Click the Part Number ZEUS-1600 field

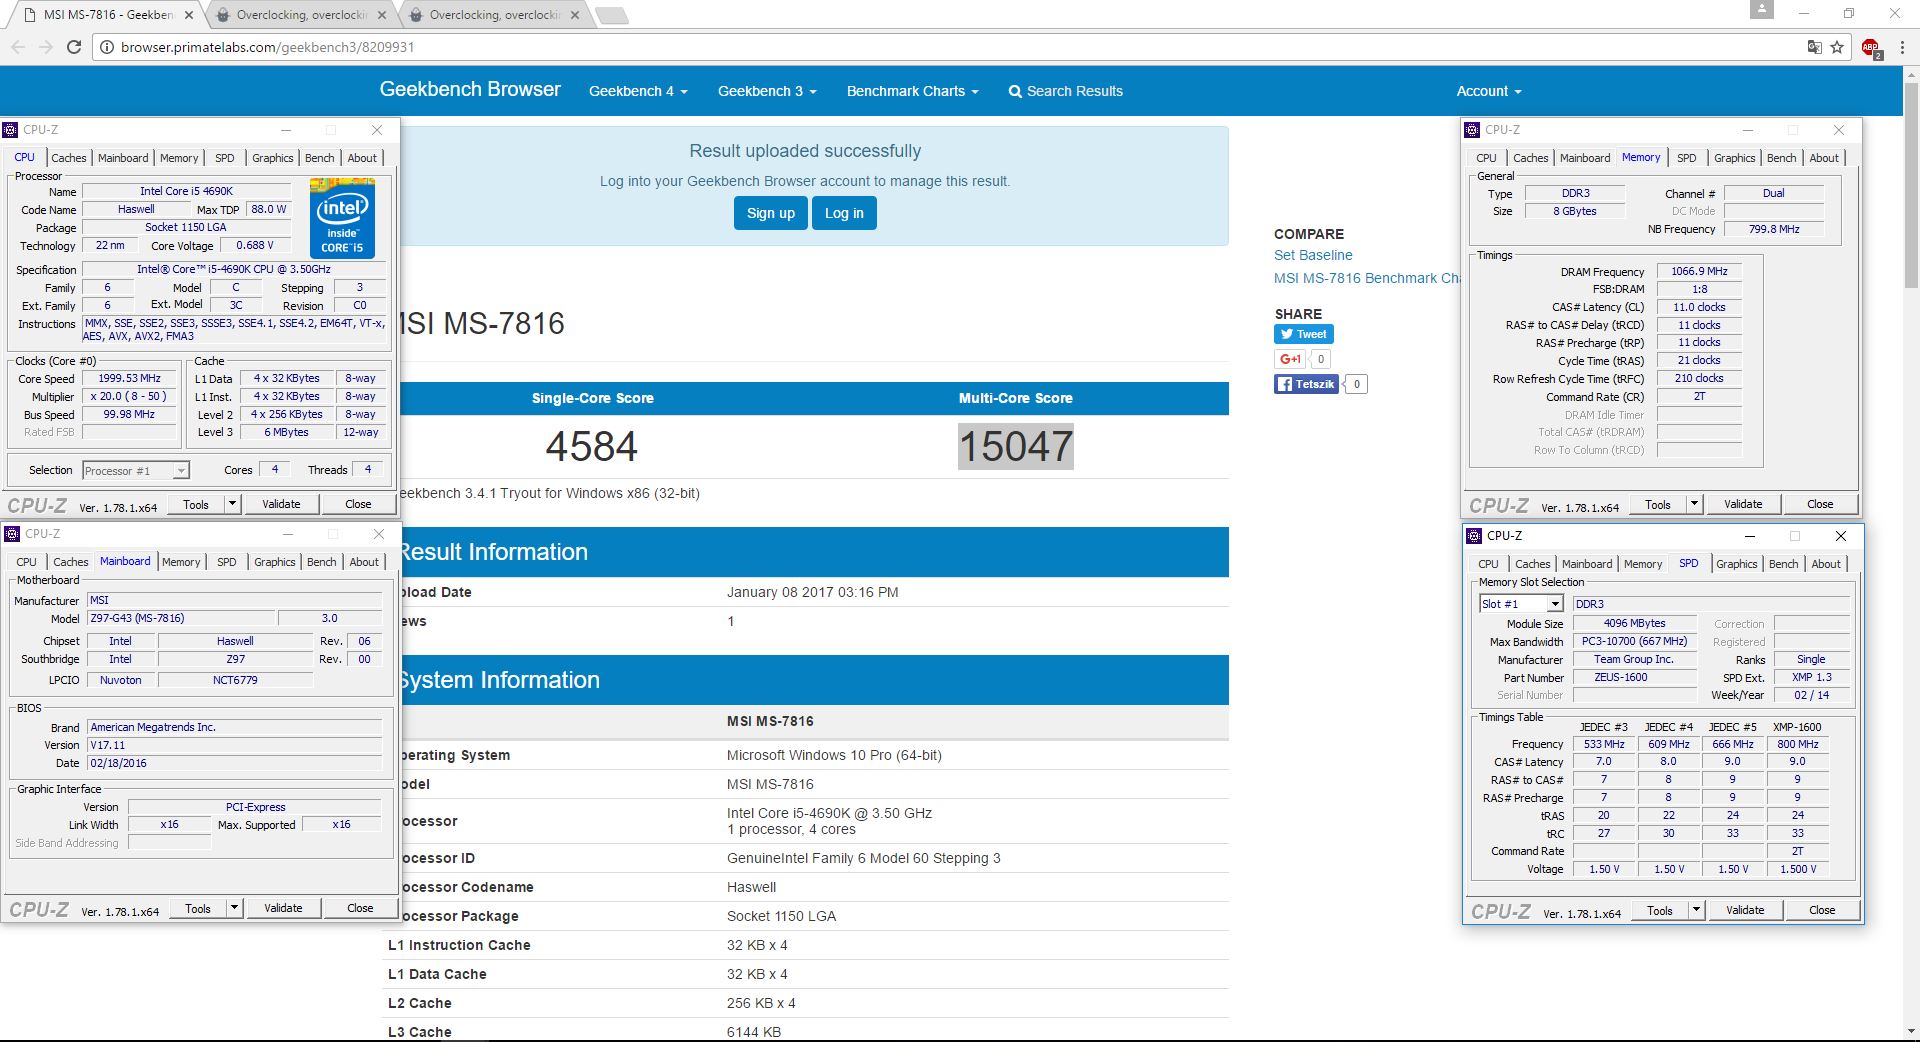click(x=1634, y=677)
